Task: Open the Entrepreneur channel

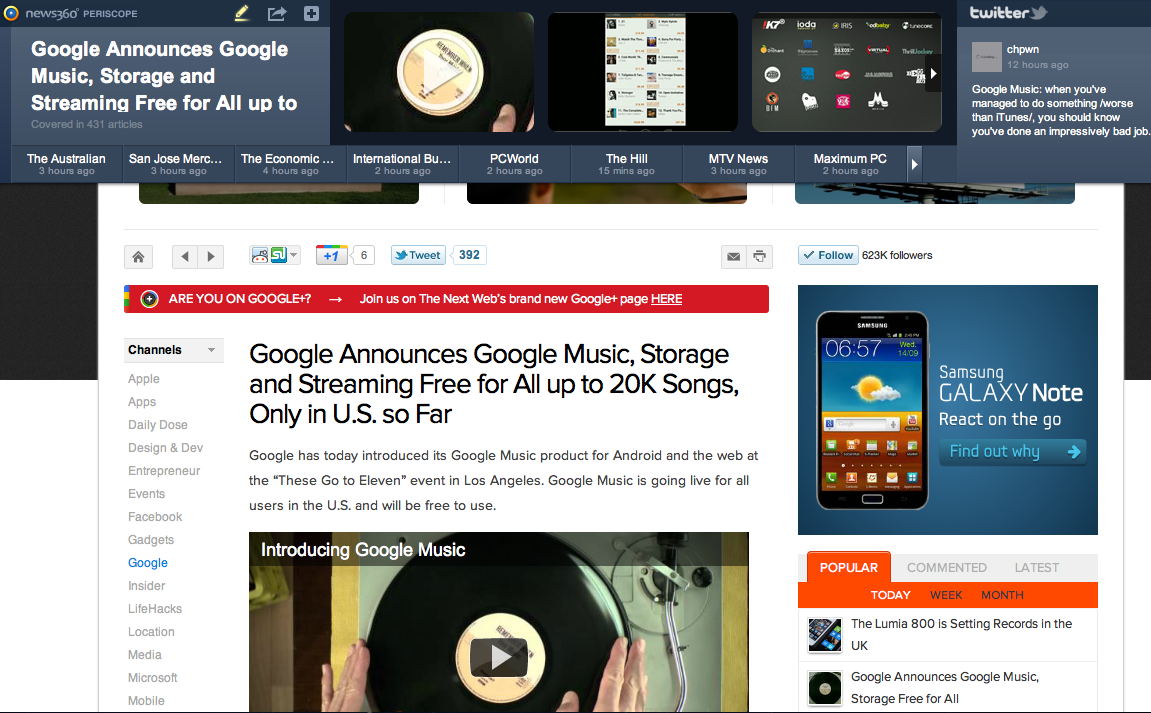Action: [164, 471]
